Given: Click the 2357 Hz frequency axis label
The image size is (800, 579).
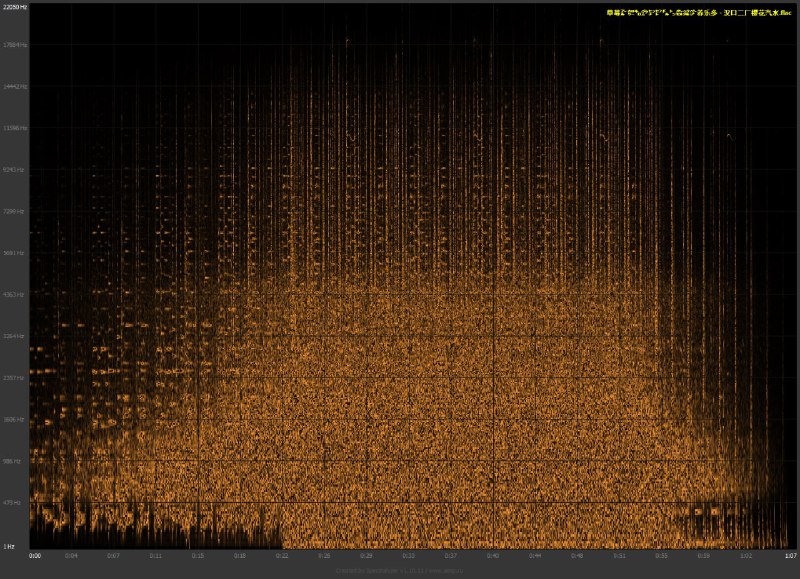Looking at the screenshot, I should [14, 378].
